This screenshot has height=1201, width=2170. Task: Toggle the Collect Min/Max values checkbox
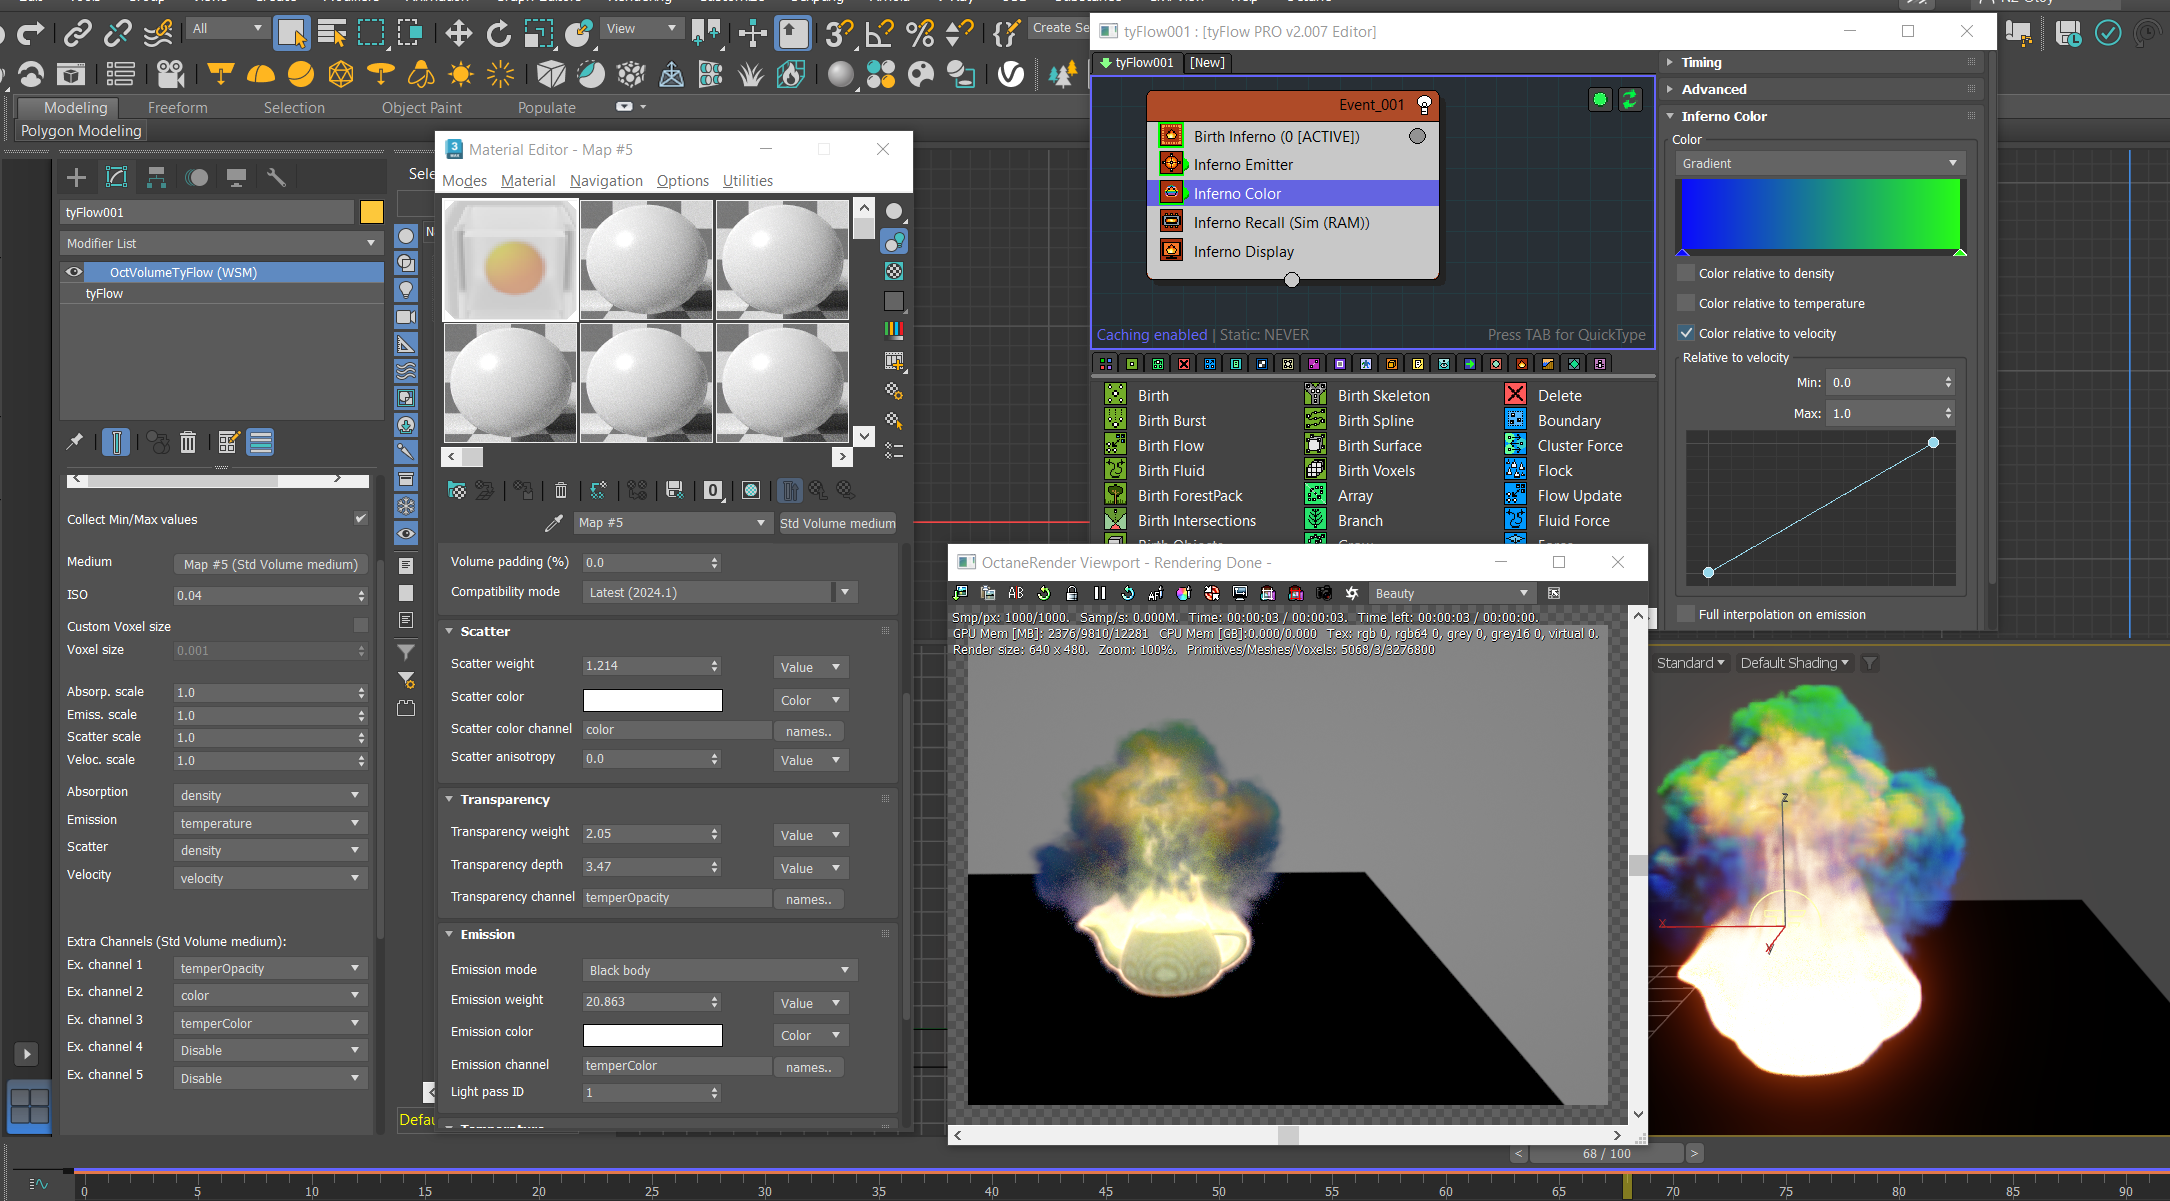[x=361, y=518]
